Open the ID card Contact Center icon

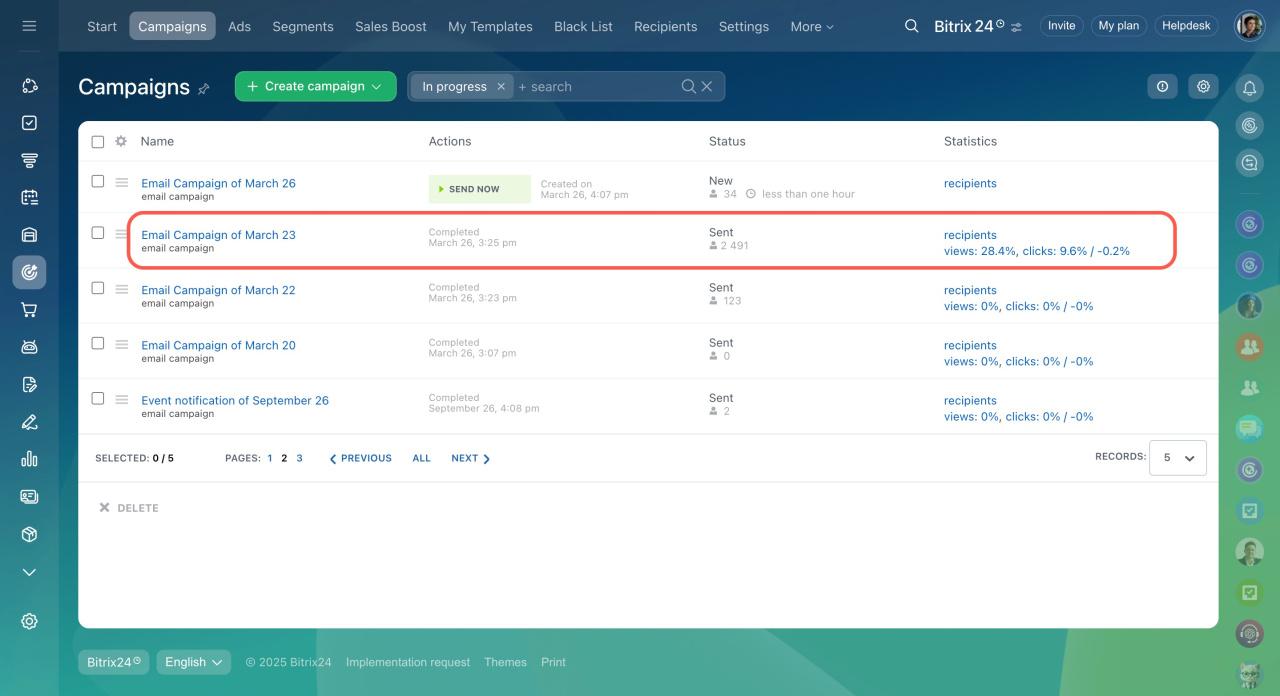point(29,496)
